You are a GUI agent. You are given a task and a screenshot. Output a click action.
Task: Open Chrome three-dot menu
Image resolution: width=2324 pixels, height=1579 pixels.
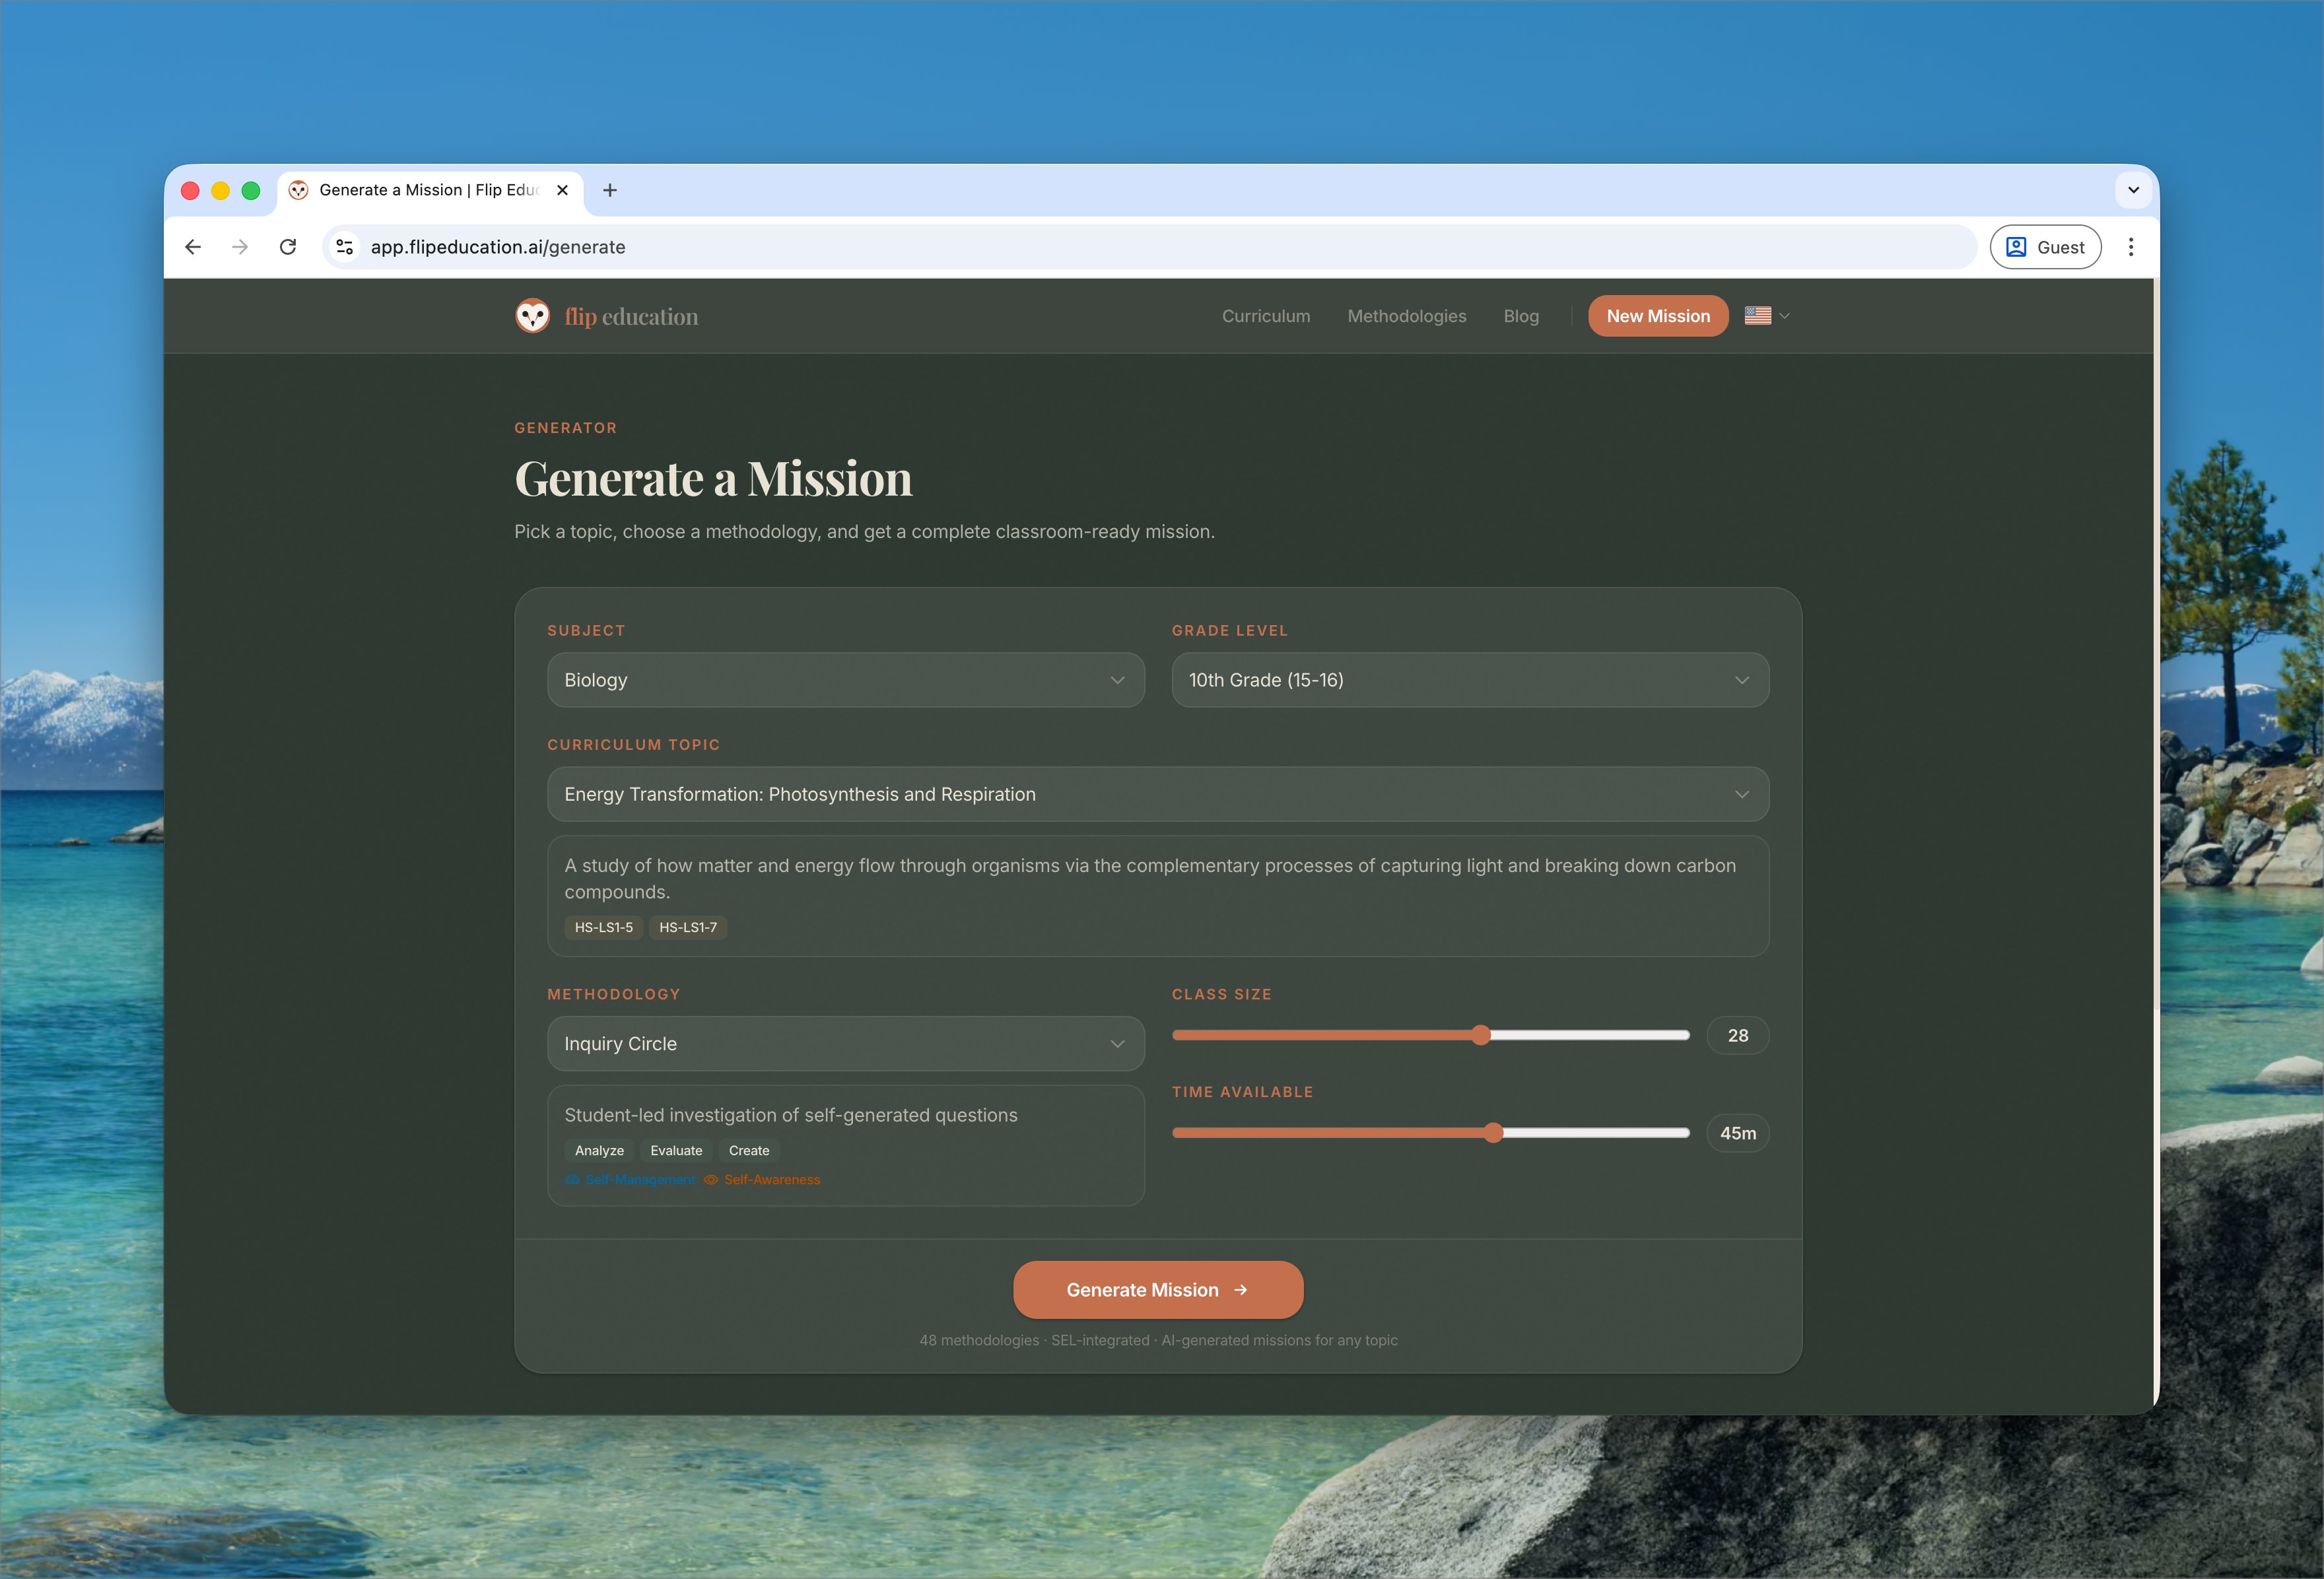[2131, 247]
